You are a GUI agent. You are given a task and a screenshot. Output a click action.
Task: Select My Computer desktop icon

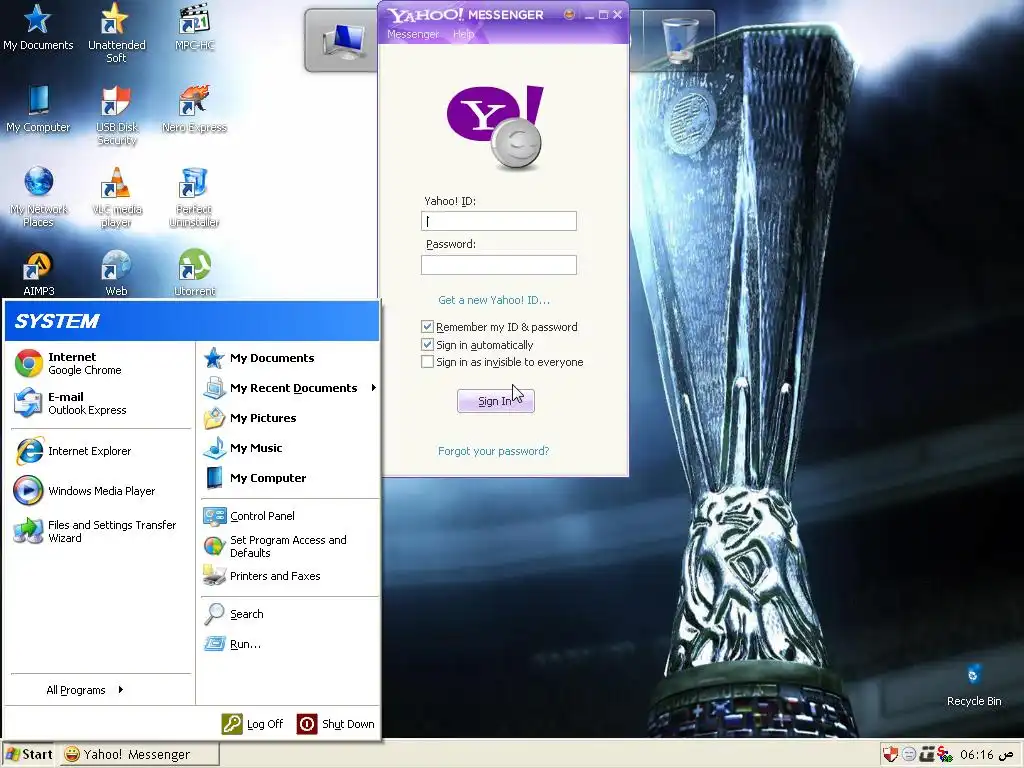pyautogui.click(x=38, y=108)
